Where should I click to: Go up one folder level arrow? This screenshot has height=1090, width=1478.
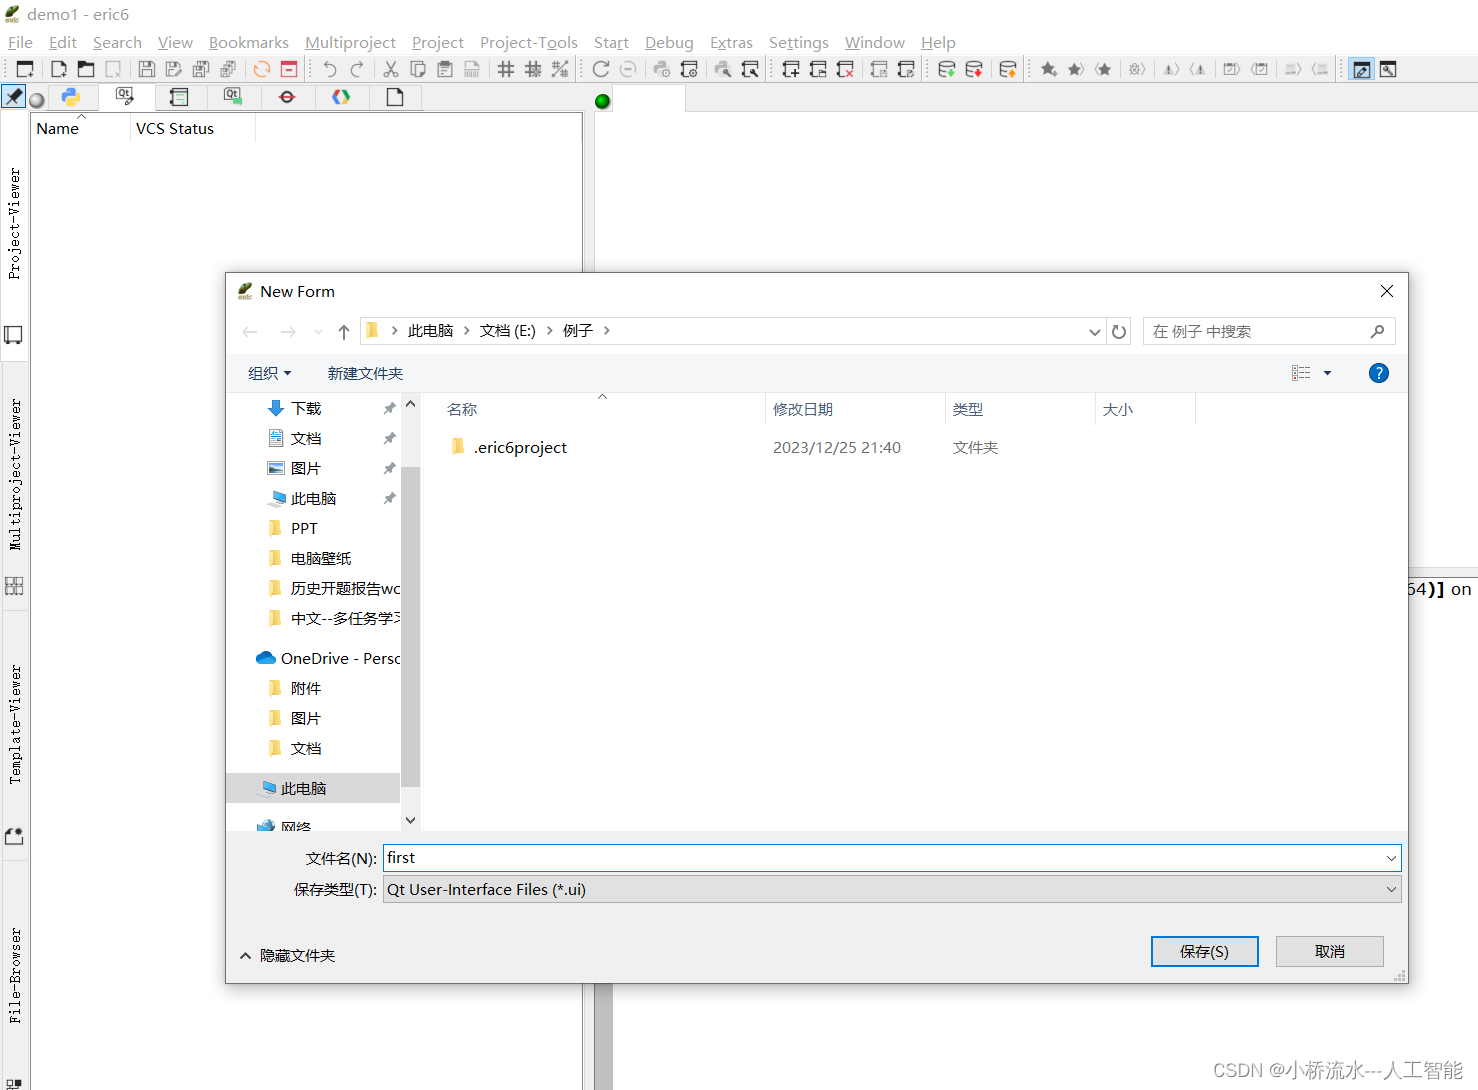[343, 332]
